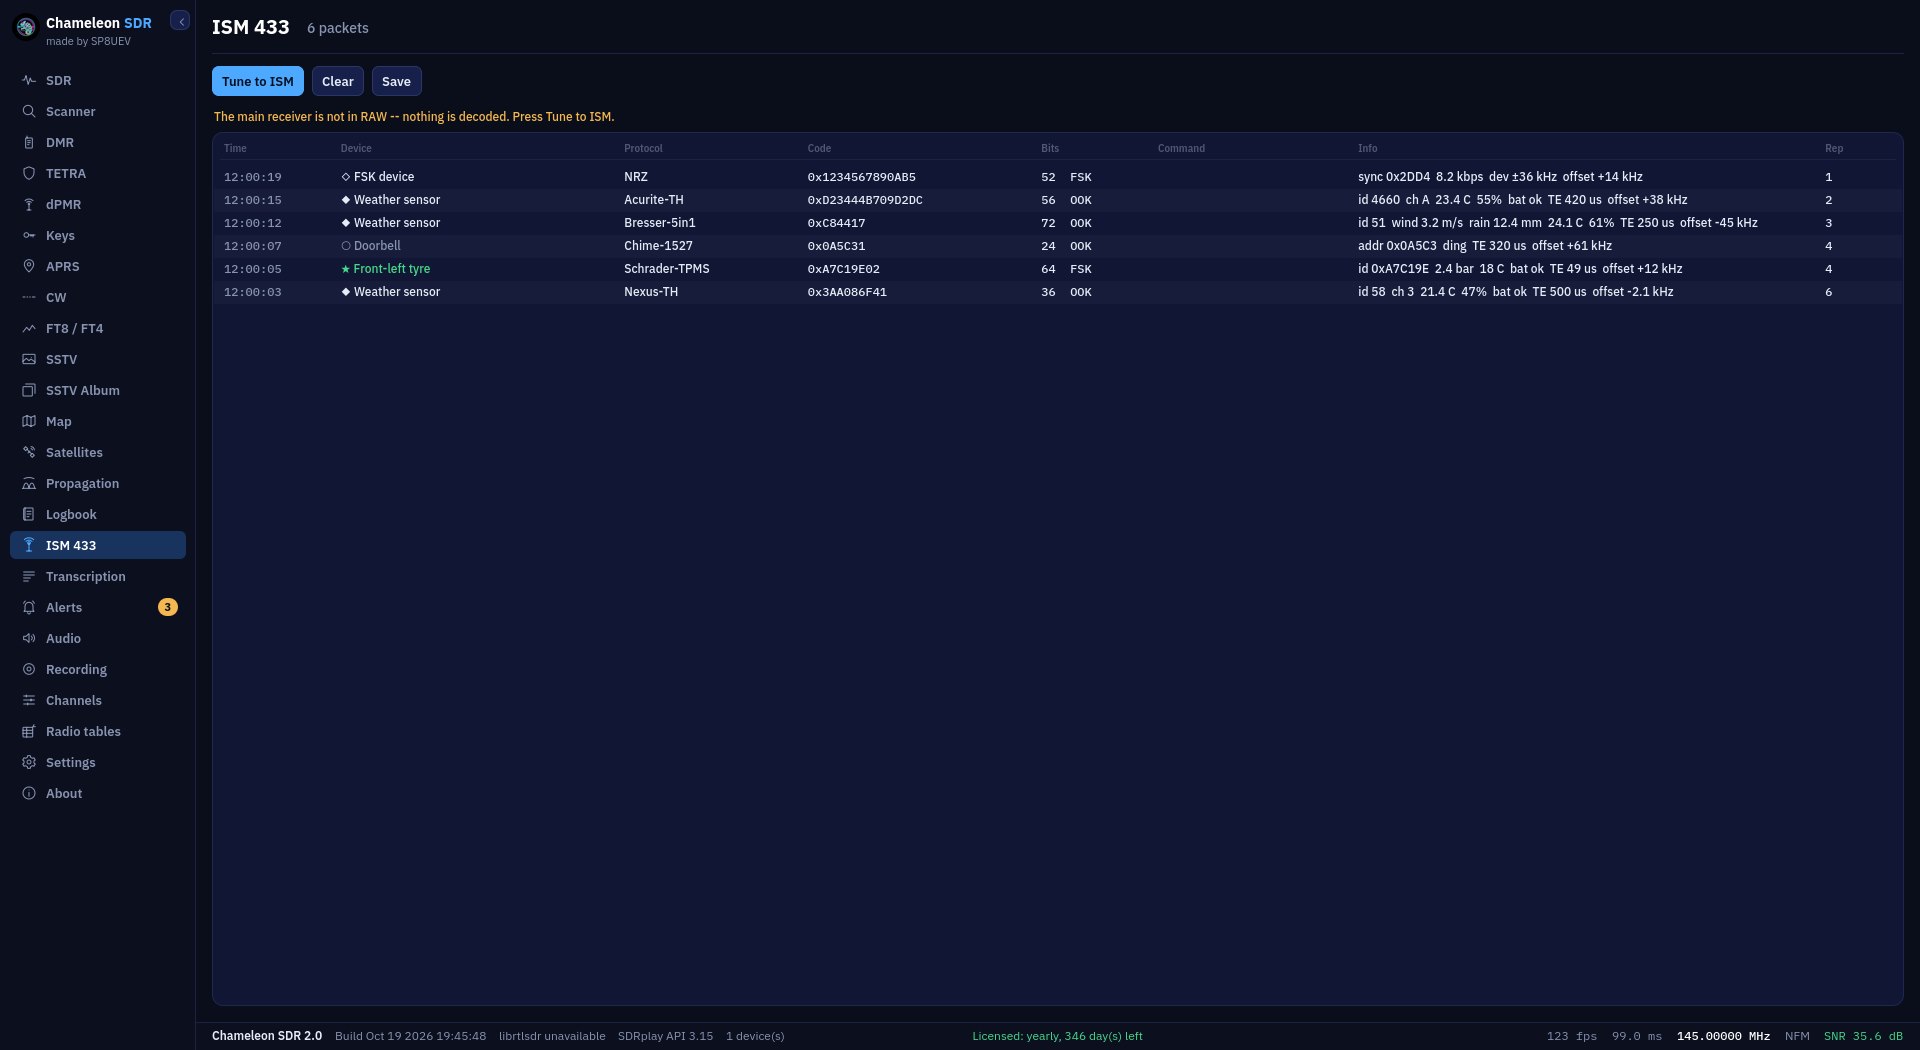
Task: Open the Settings page
Action: (98, 762)
